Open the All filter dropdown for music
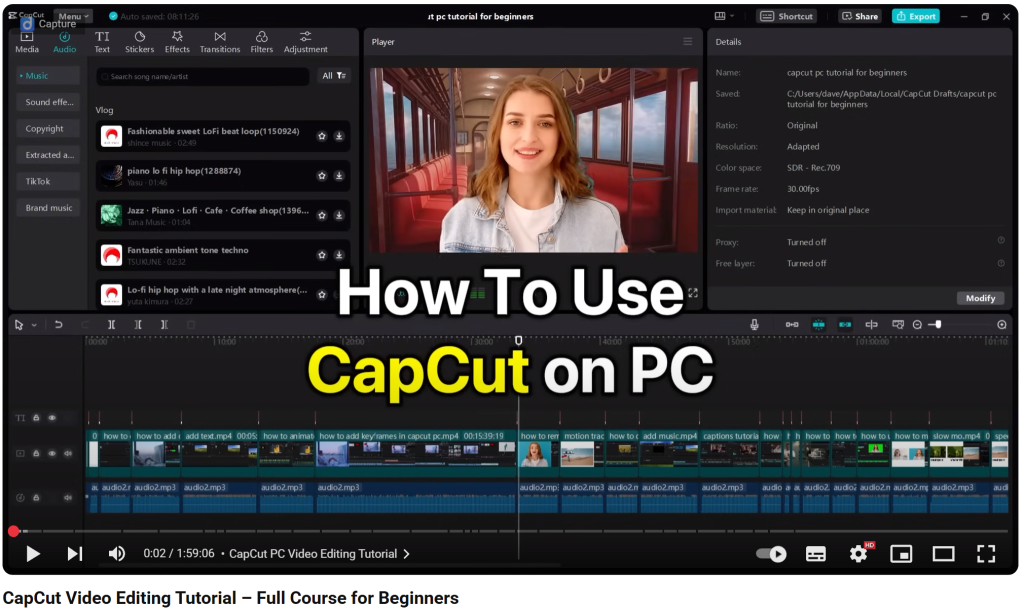Viewport: 1024px width, 610px height. click(x=333, y=76)
